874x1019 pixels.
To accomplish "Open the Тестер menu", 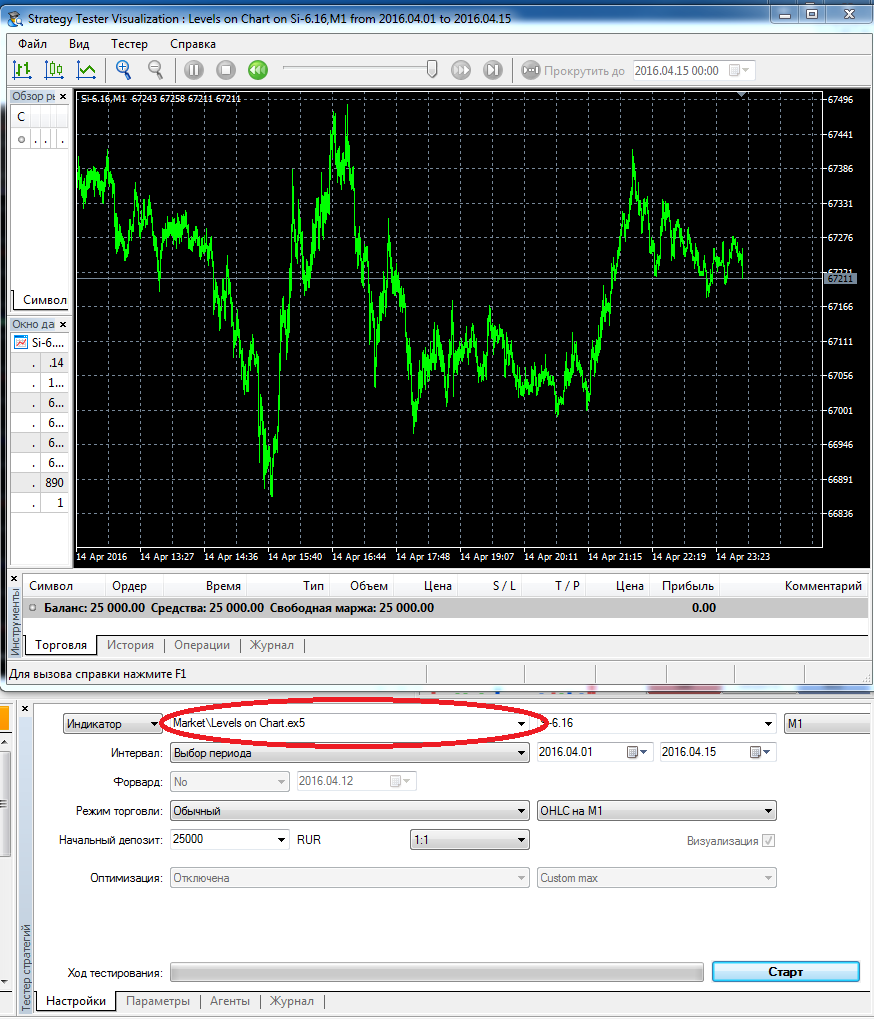I will (x=129, y=44).
